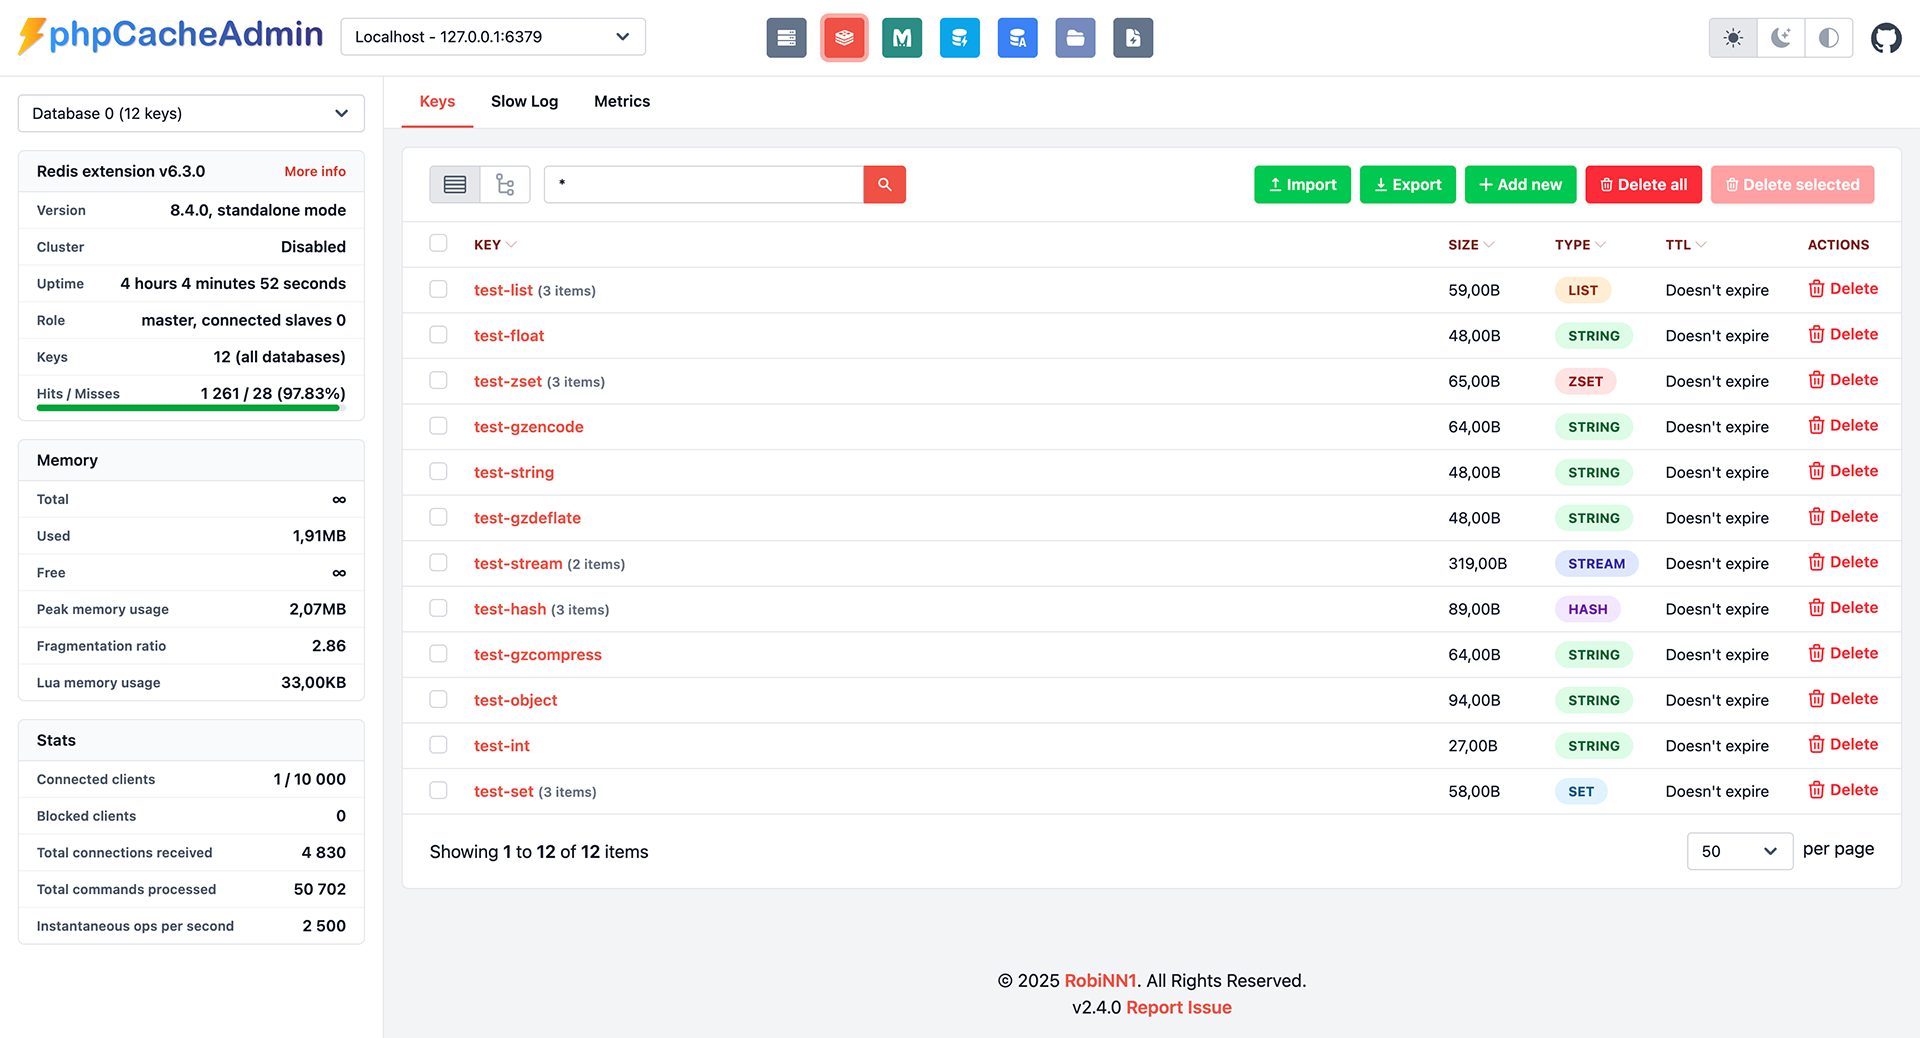Viewport: 1920px width, 1038px height.
Task: Delete the test-zset key
Action: [x=1843, y=380]
